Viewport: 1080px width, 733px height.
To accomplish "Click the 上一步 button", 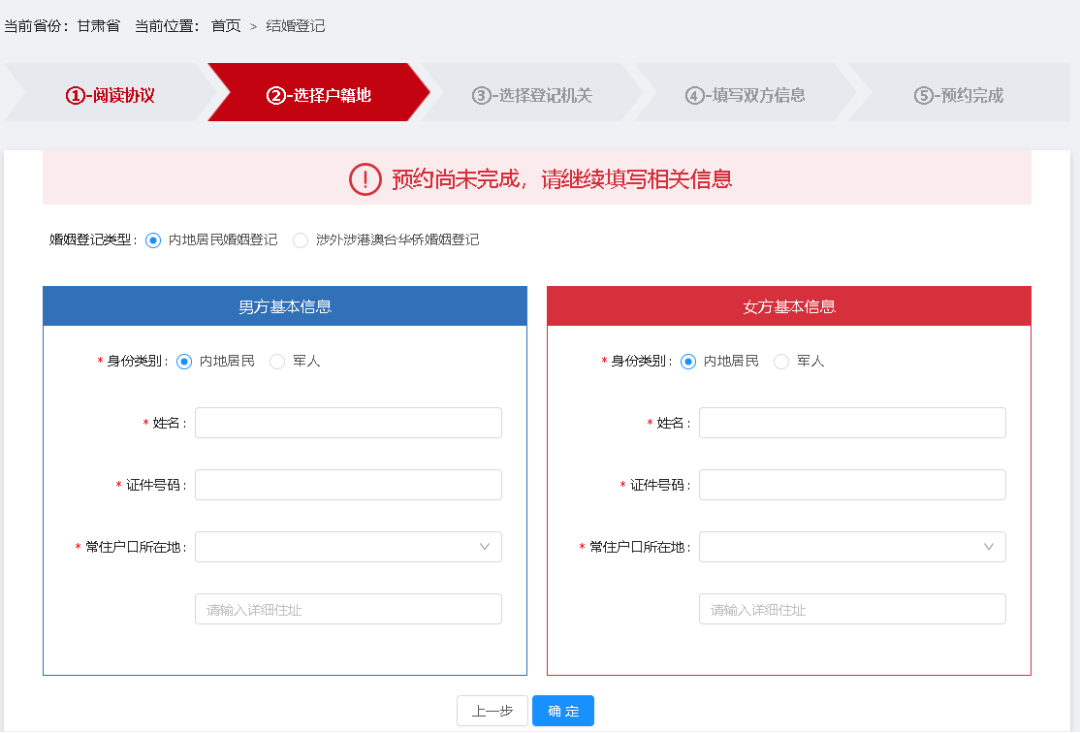I will (492, 711).
